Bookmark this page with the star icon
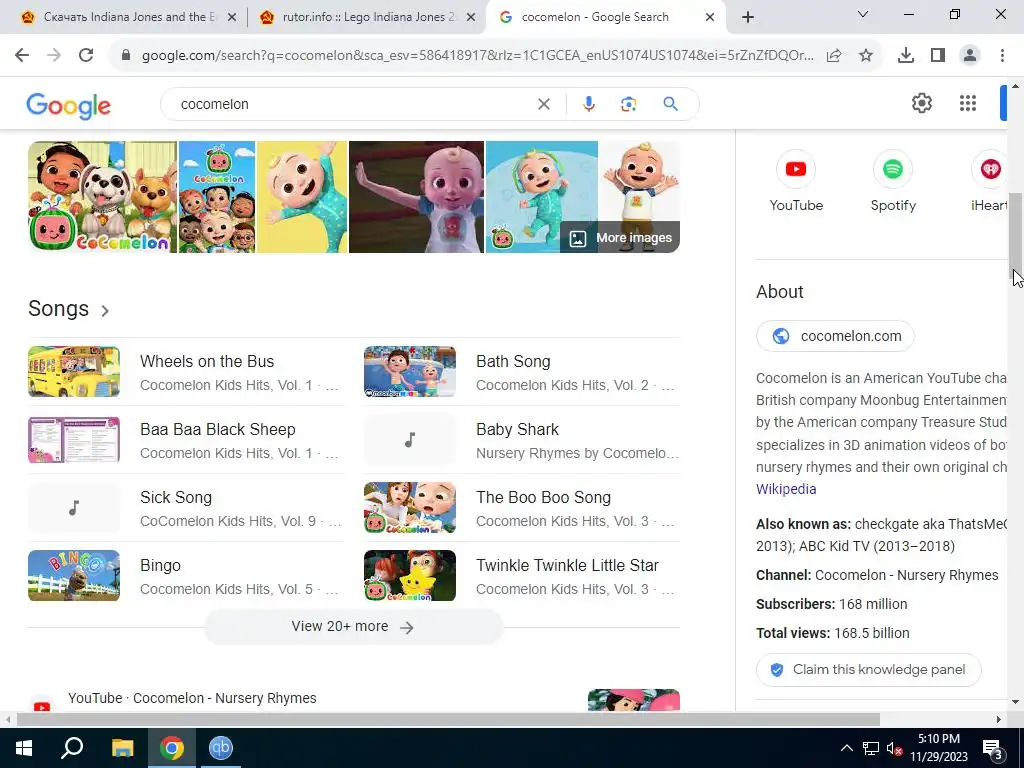The width and height of the screenshot is (1024, 768). pyautogui.click(x=866, y=56)
